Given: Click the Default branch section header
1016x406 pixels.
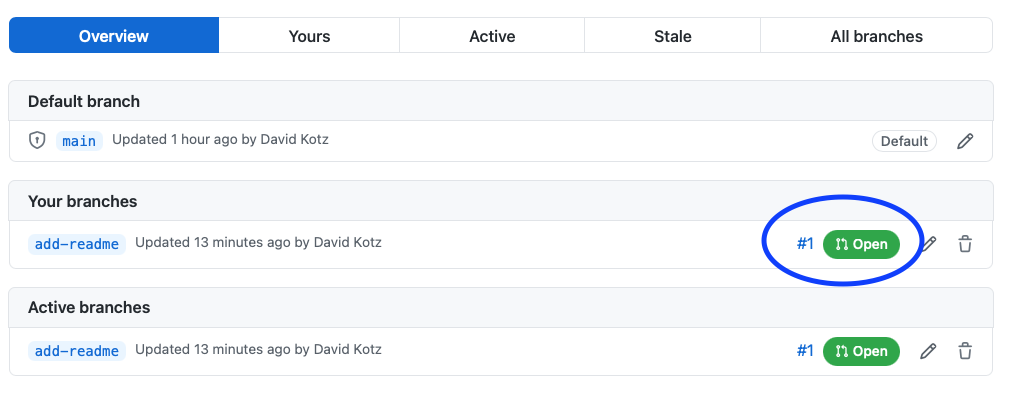Looking at the screenshot, I should pos(84,101).
